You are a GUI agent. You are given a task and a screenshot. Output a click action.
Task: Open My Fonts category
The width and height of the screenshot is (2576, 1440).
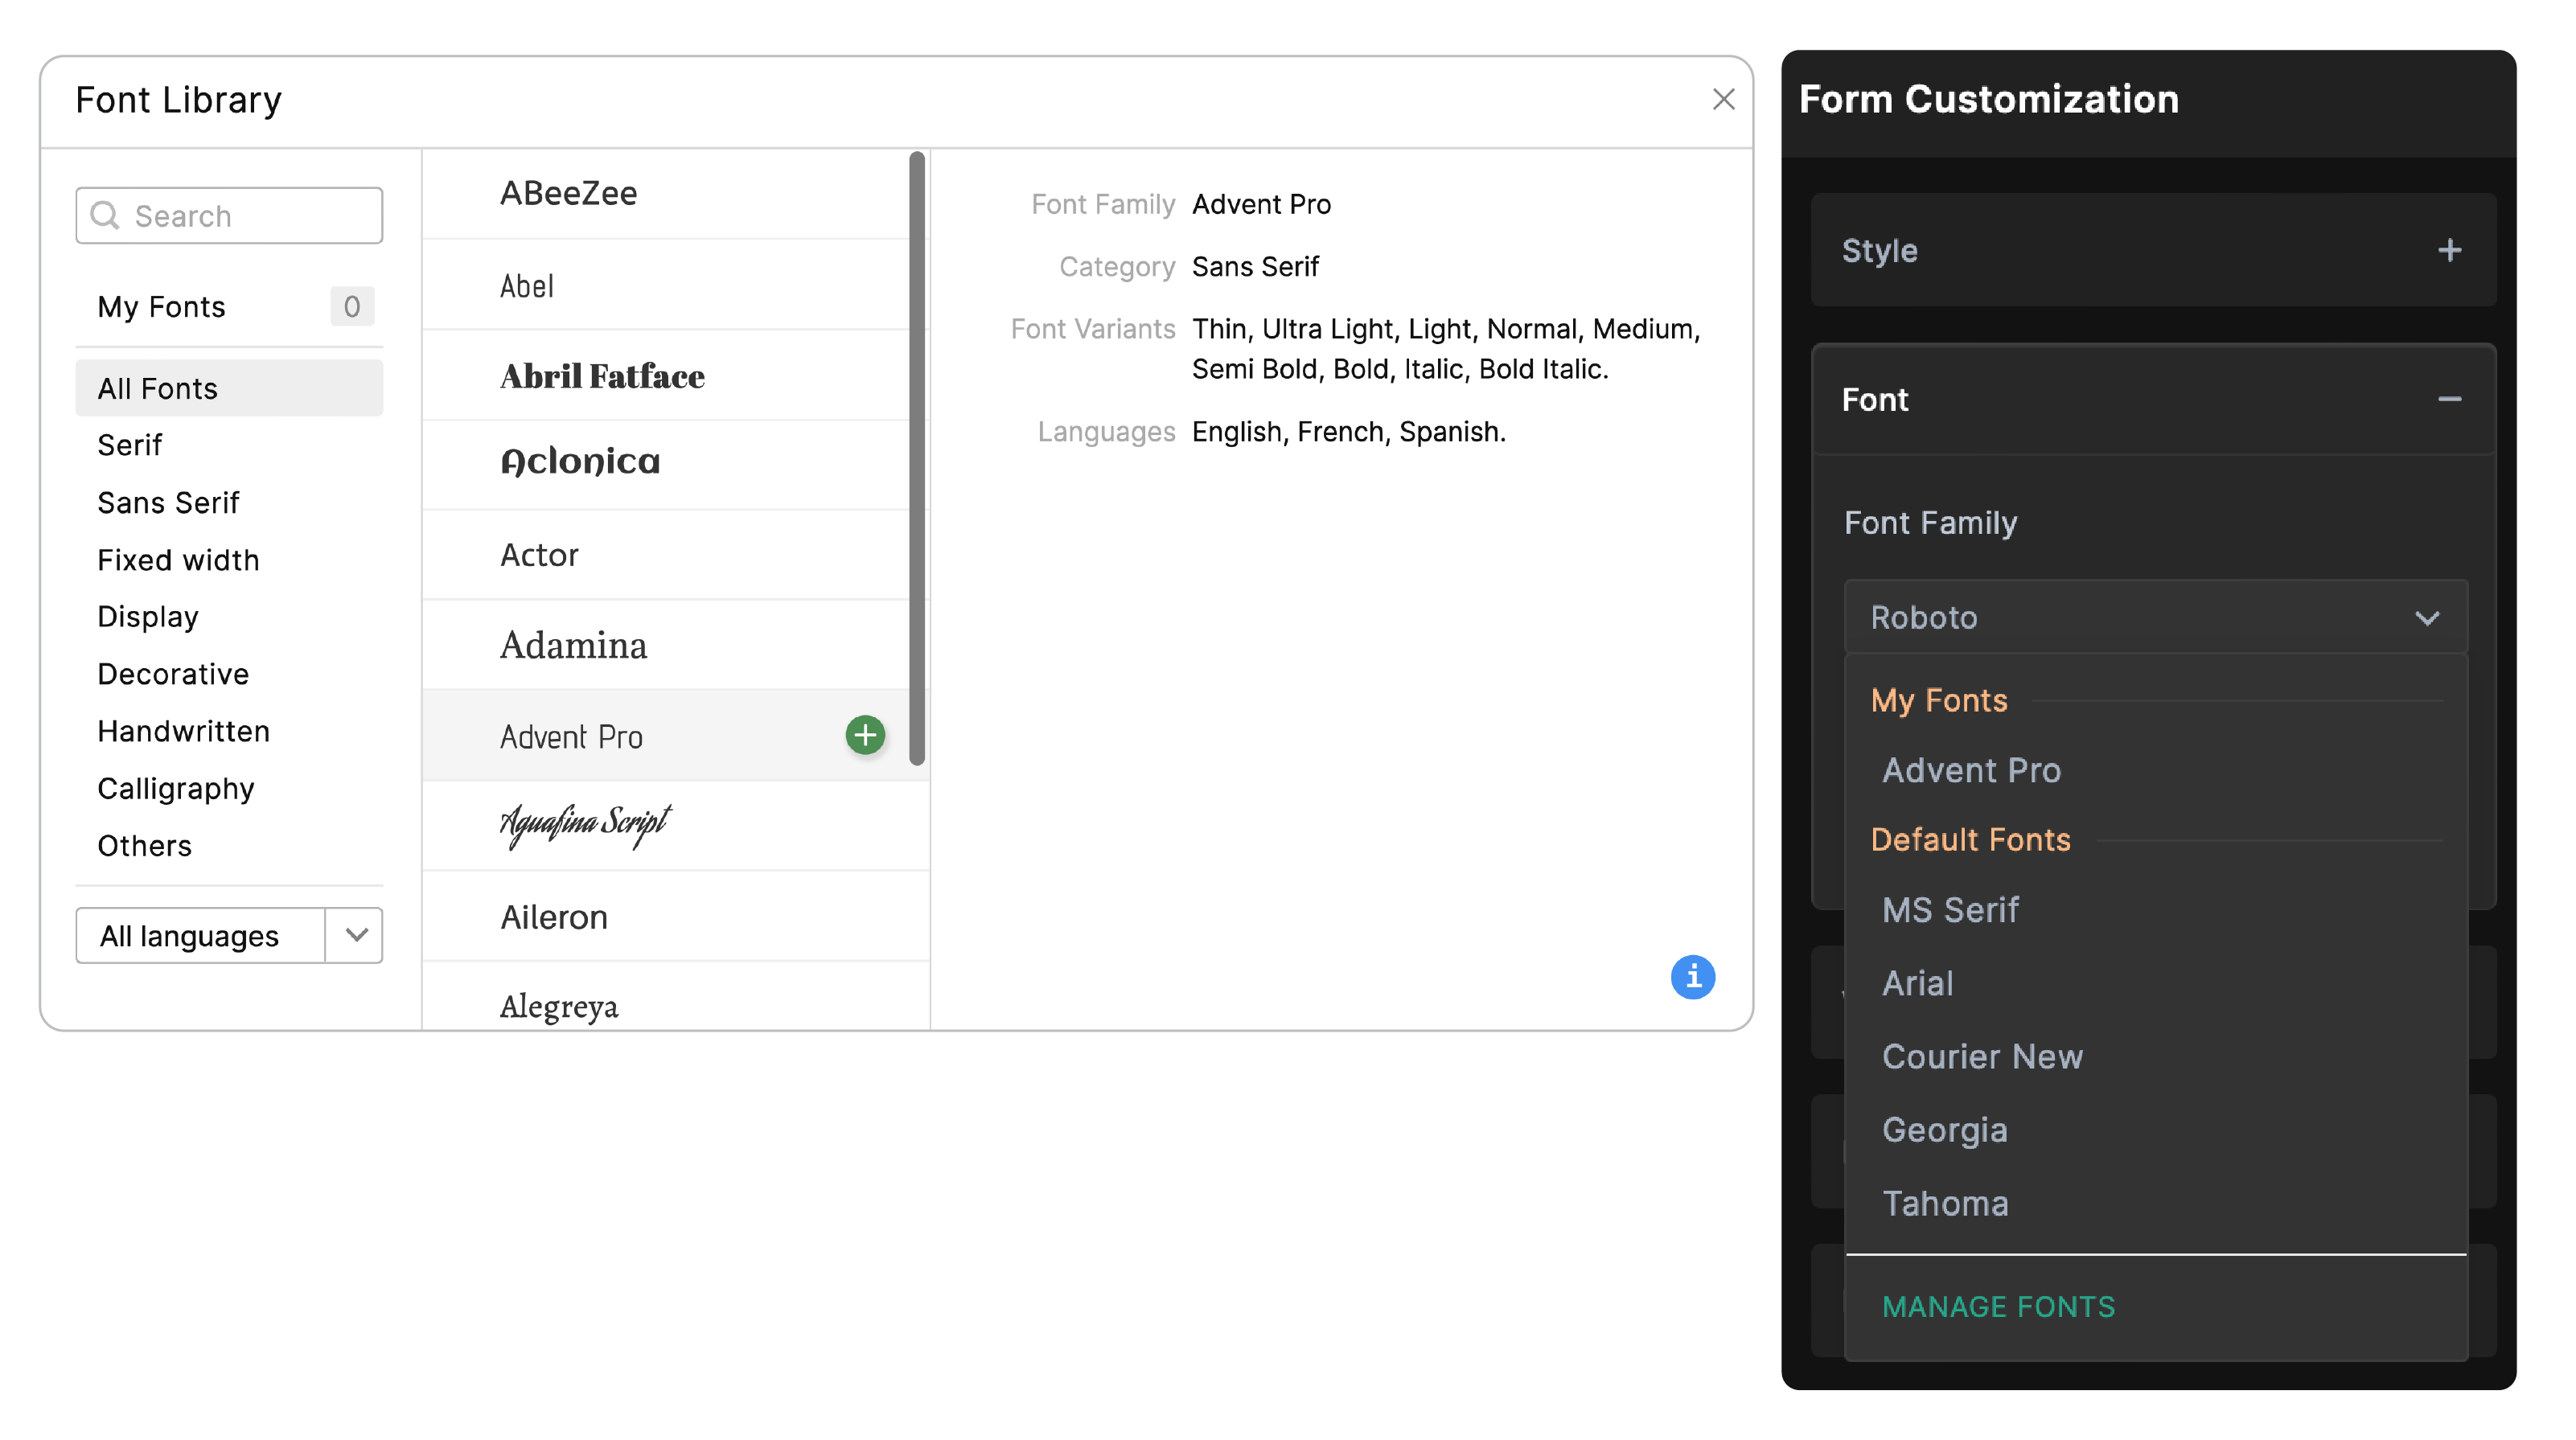(x=229, y=306)
